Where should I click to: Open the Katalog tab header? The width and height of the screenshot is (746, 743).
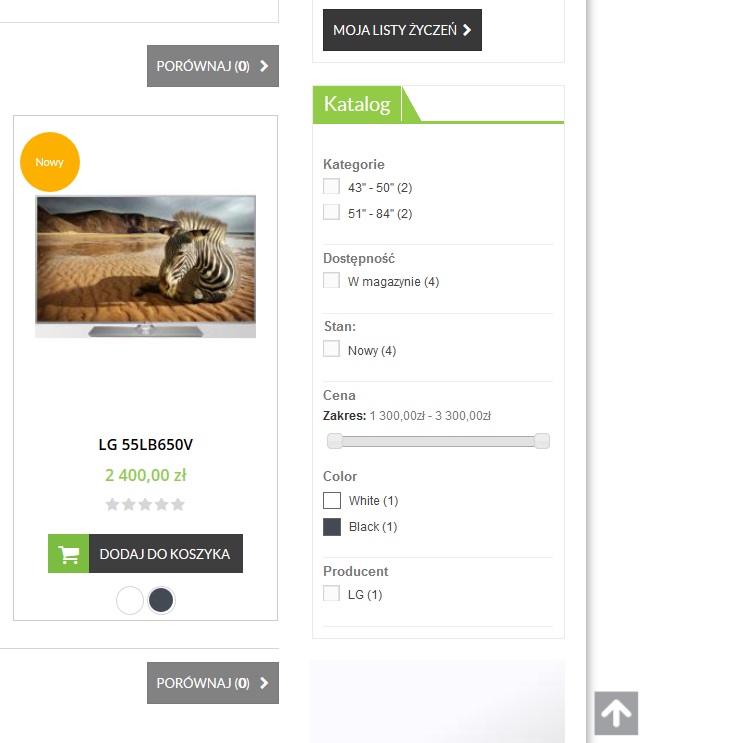tap(357, 104)
